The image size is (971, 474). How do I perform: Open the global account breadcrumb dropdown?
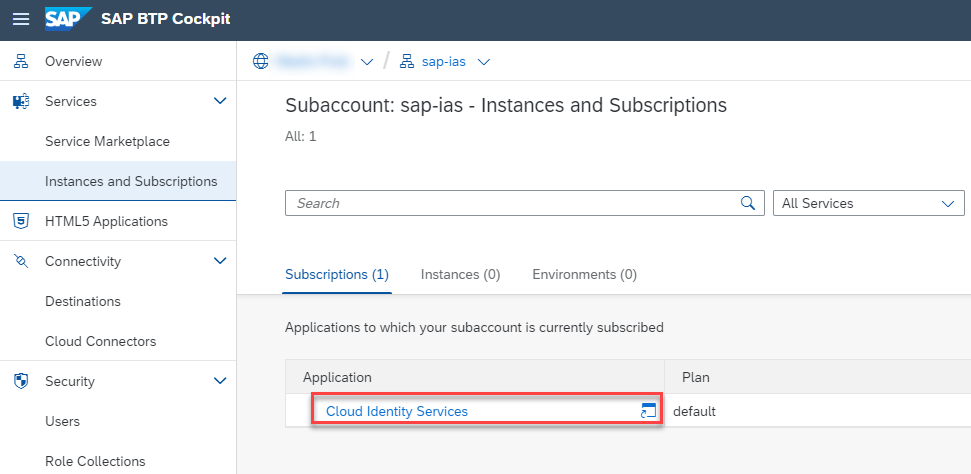pyautogui.click(x=367, y=62)
